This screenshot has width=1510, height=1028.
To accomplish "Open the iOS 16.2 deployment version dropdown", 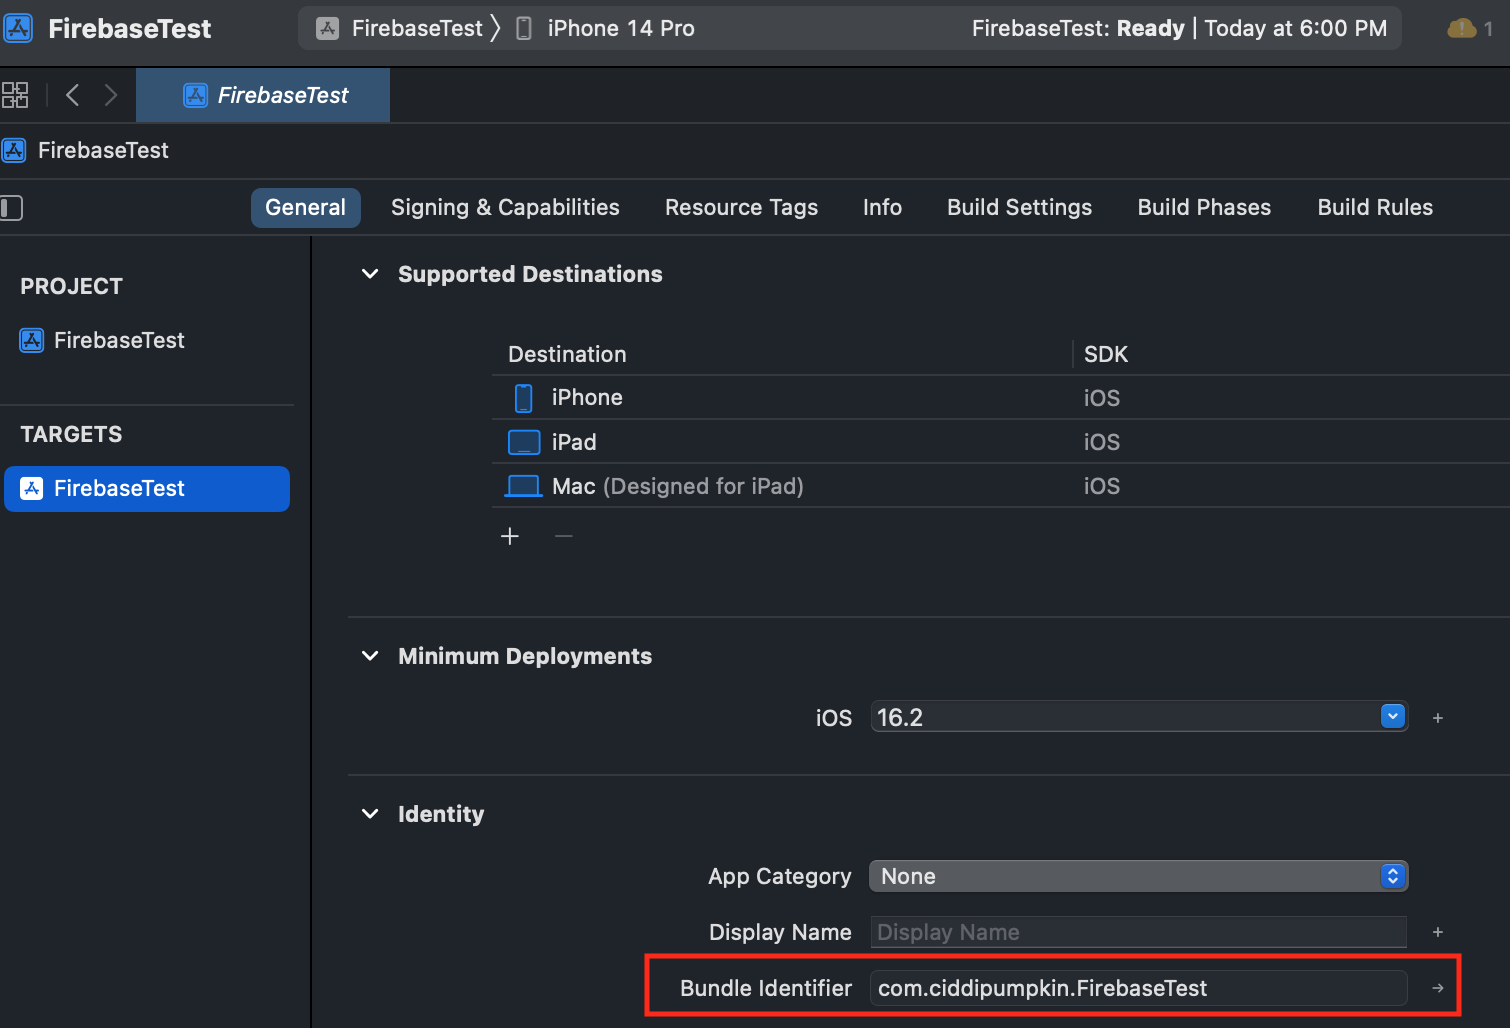I will coord(1139,717).
